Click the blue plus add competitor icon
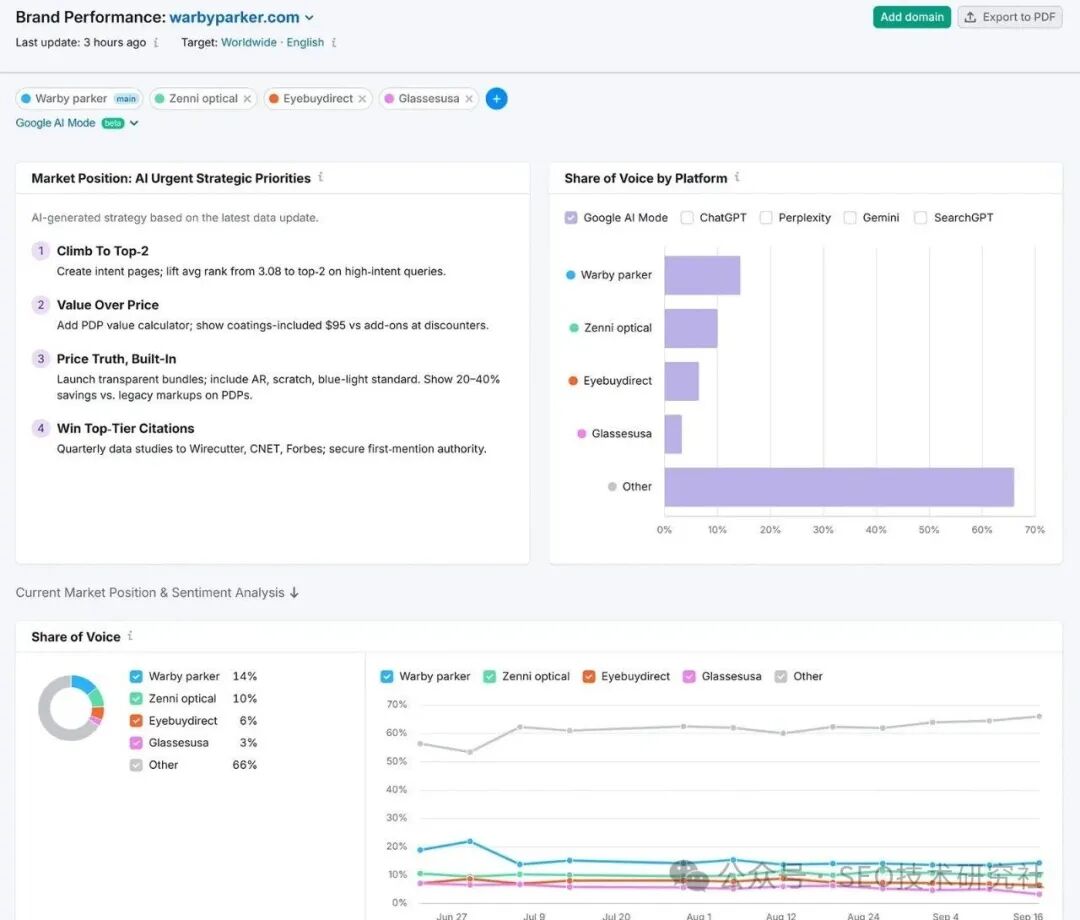This screenshot has height=920, width=1080. [x=496, y=99]
